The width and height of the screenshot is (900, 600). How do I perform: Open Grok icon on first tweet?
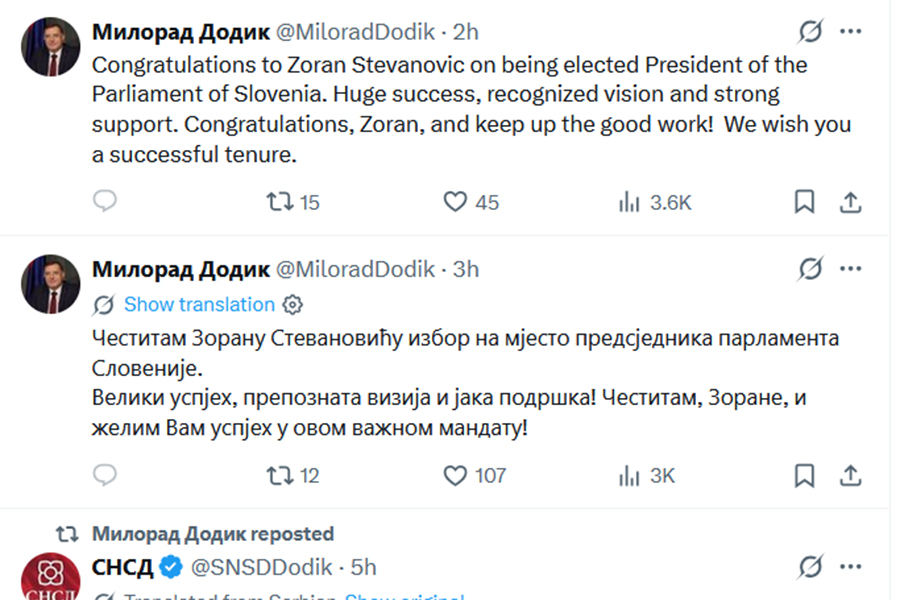809,32
